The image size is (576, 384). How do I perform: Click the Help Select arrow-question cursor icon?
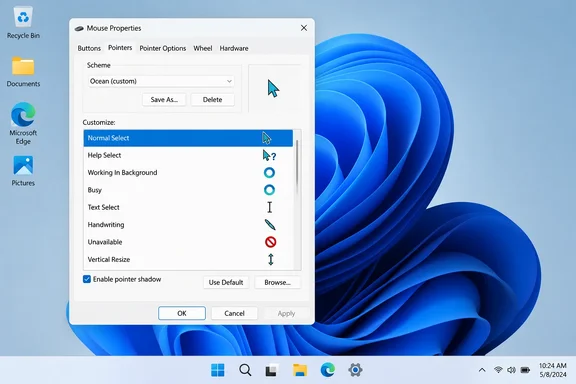269,155
